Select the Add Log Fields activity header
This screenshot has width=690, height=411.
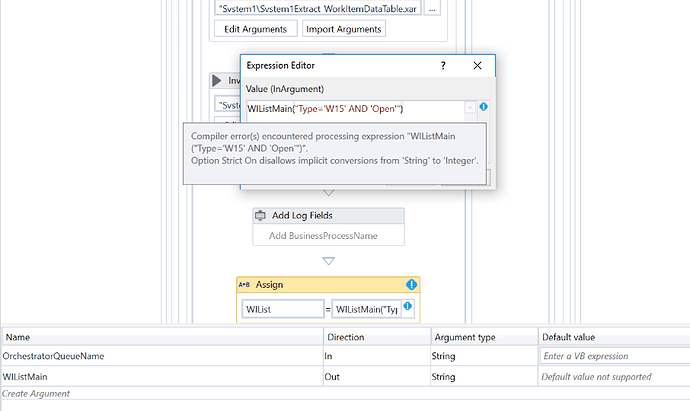coord(328,216)
